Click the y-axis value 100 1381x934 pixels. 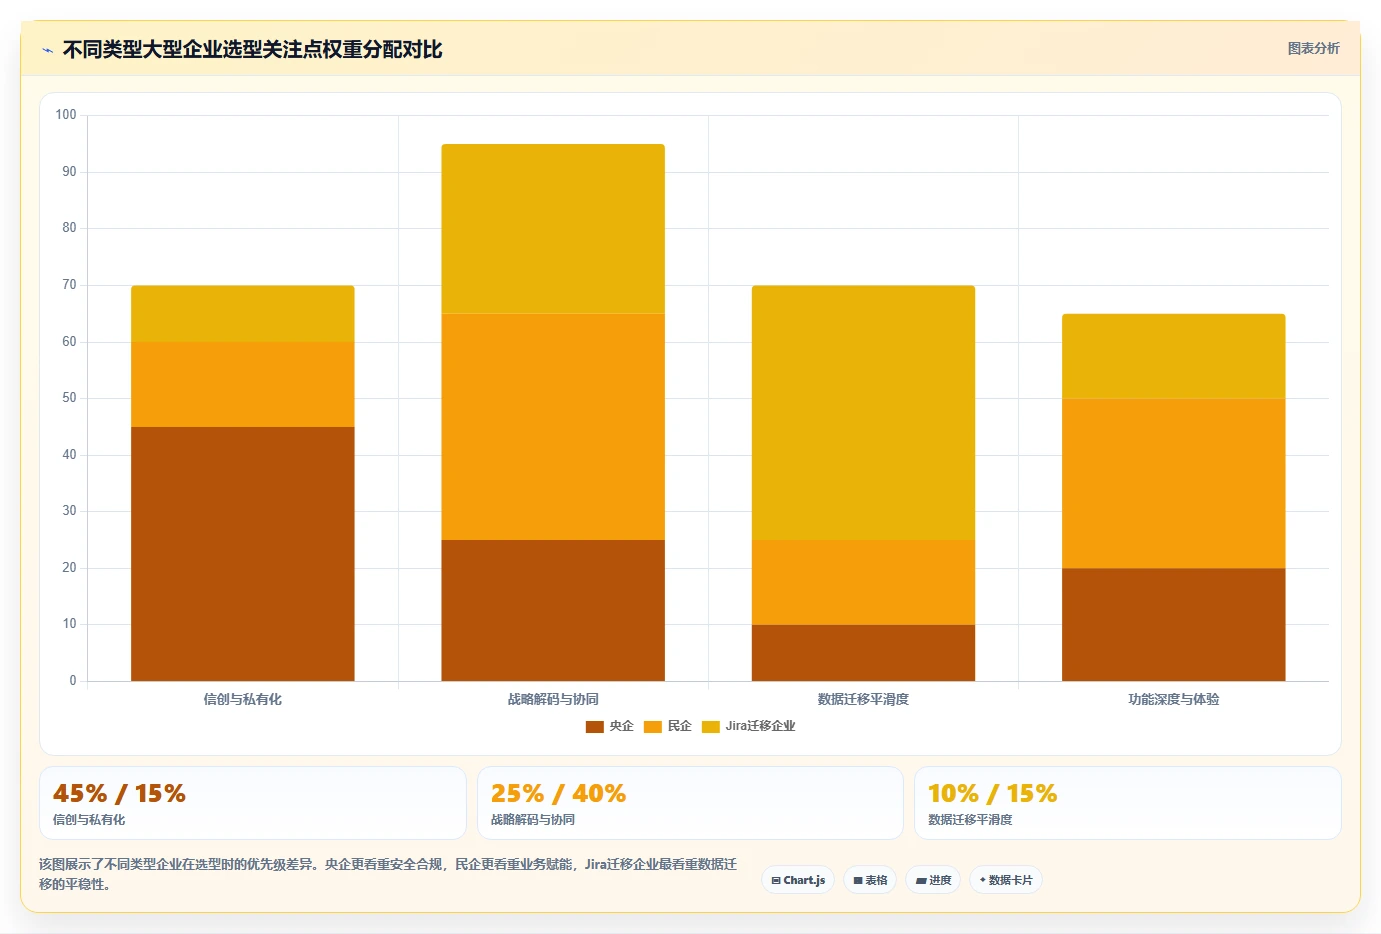coord(66,115)
